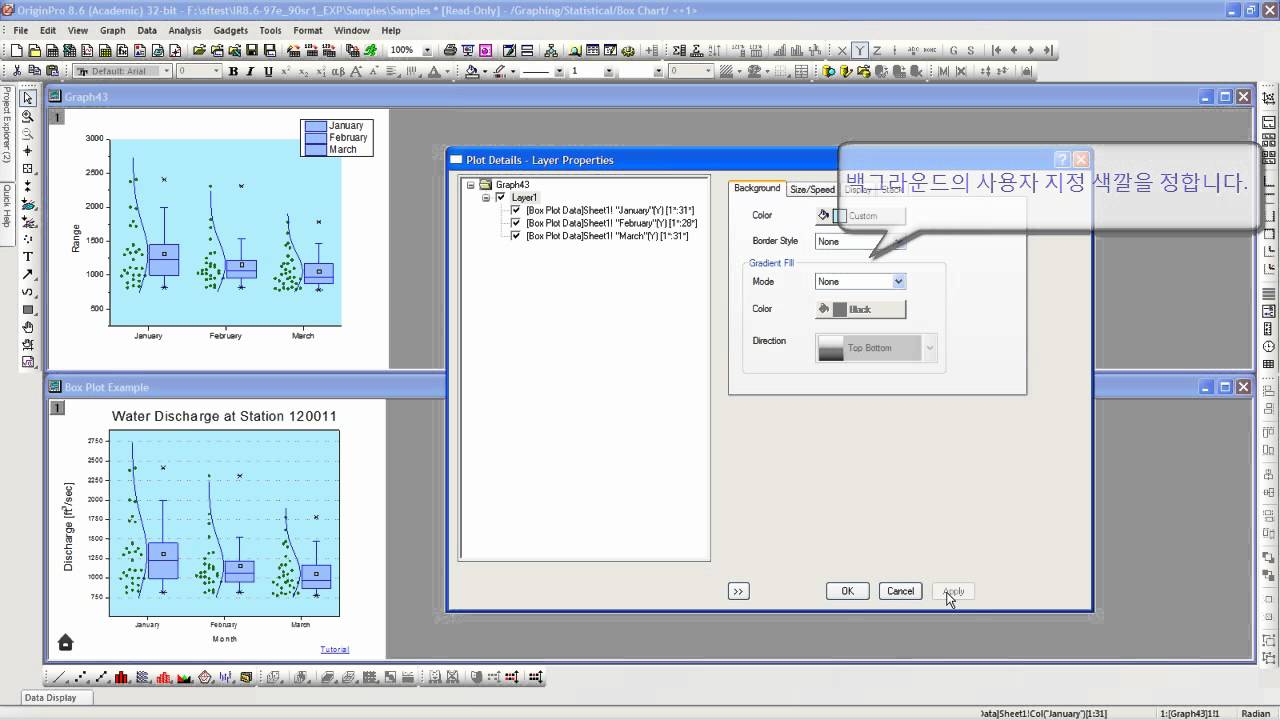The height and width of the screenshot is (720, 1280).
Task: Toggle checkbox for the "January"(Y) plot
Action: pos(516,211)
